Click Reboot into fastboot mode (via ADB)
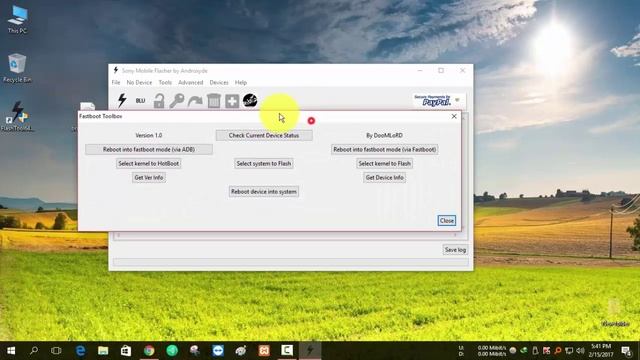The image size is (640, 360). (149, 149)
